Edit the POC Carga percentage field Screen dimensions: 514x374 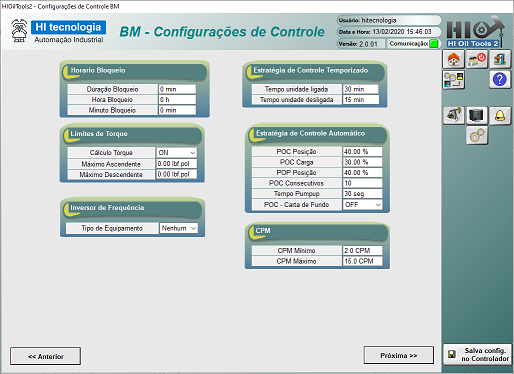362,162
